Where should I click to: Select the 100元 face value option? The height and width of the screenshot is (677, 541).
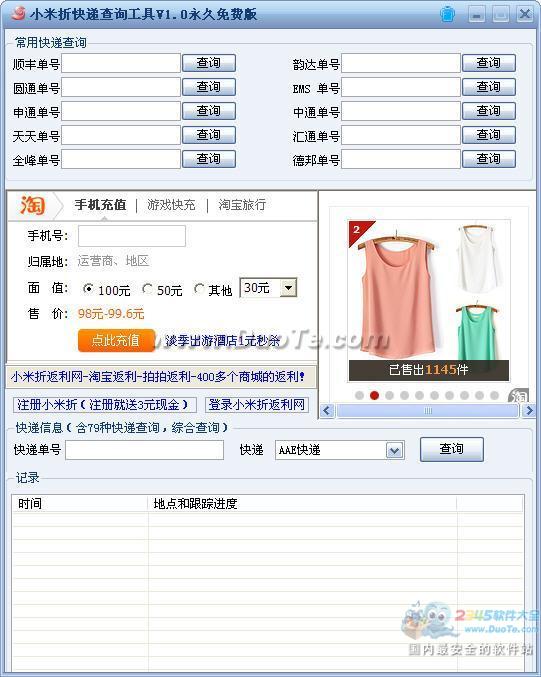88,288
